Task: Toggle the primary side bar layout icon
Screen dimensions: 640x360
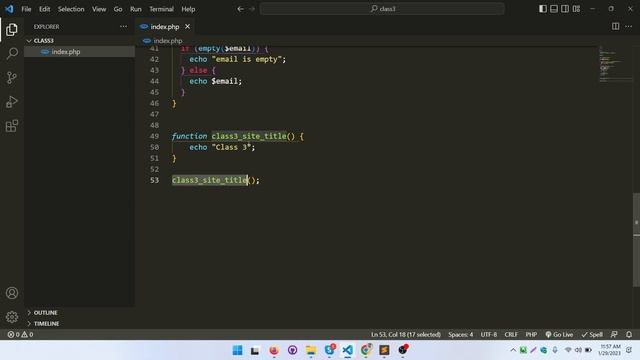Action: point(542,9)
